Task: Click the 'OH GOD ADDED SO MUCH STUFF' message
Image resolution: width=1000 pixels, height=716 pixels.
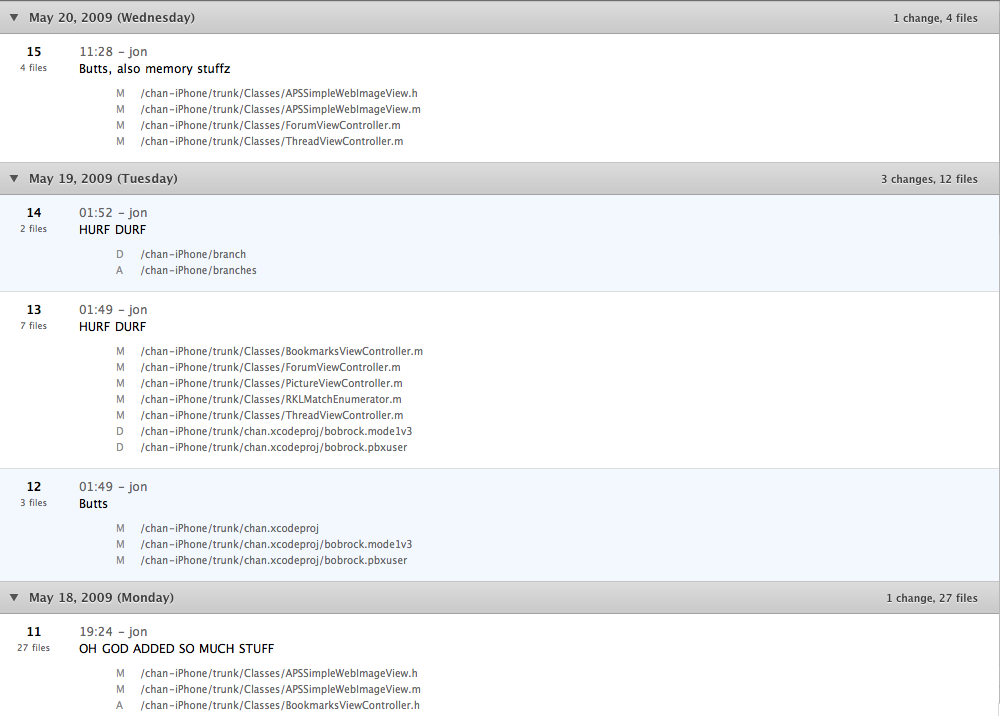Action: (x=176, y=649)
